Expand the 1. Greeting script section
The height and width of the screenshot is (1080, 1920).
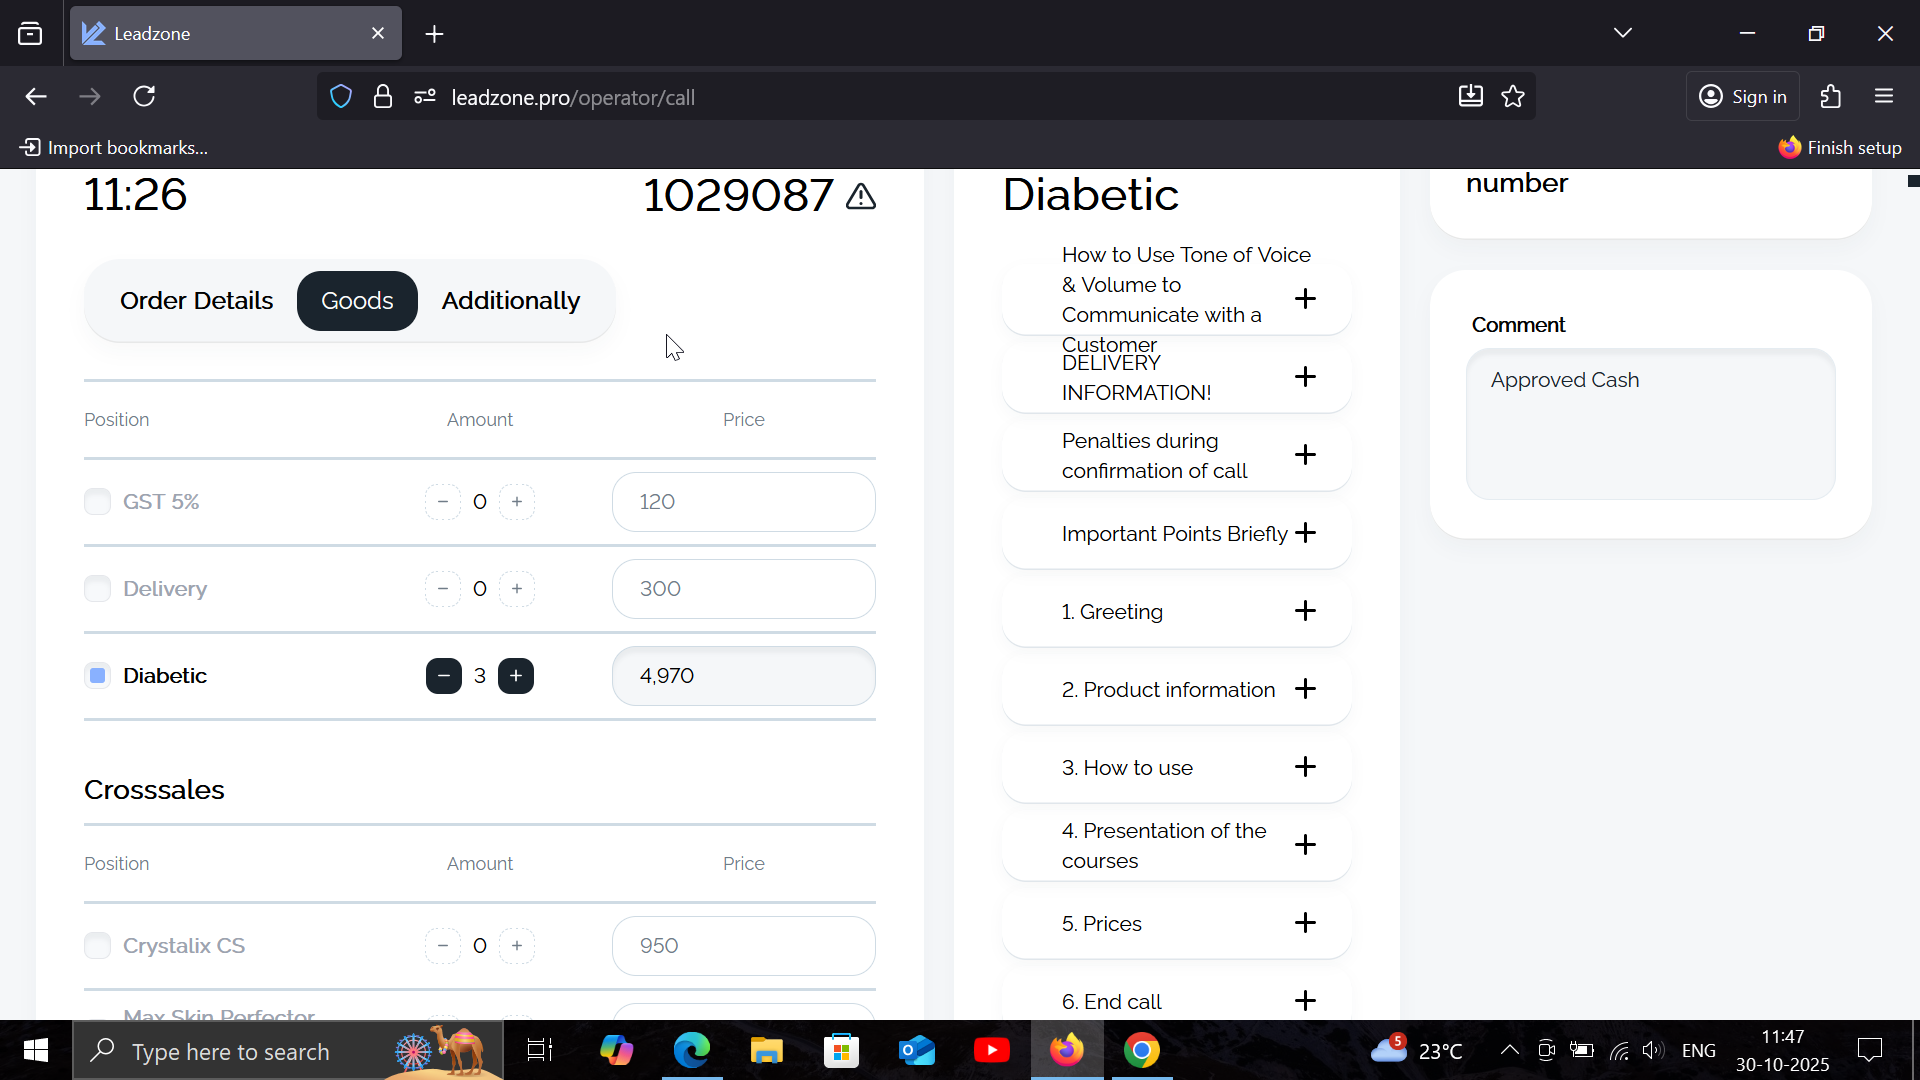1304,611
